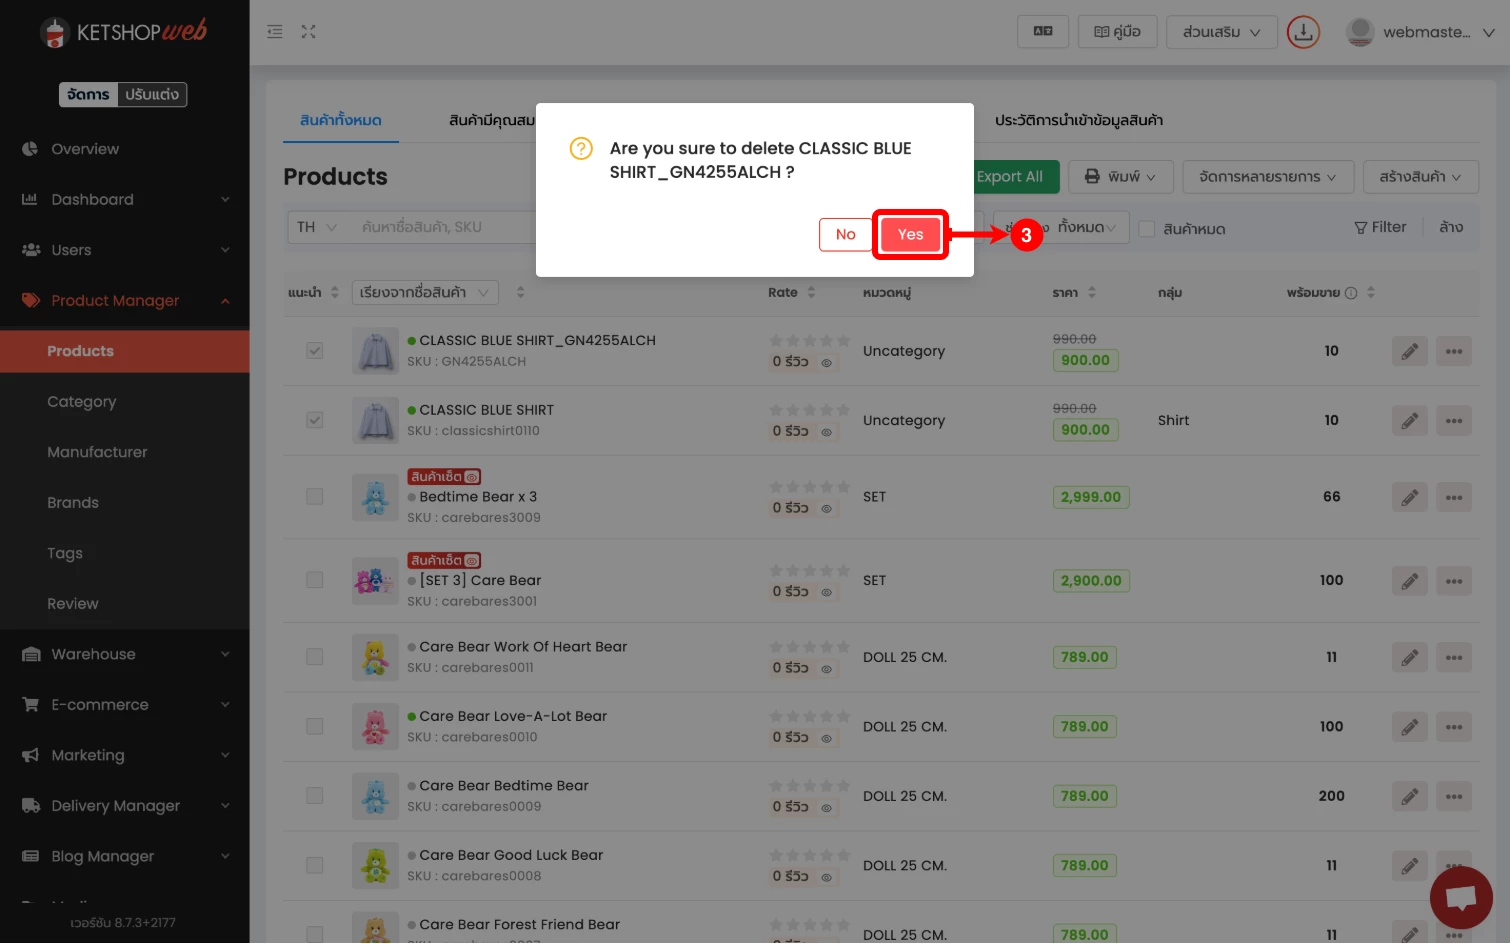Open the จัดการหลายรายการ bulk actions dropdown
Viewport: 1510px width, 944px height.
click(1267, 177)
